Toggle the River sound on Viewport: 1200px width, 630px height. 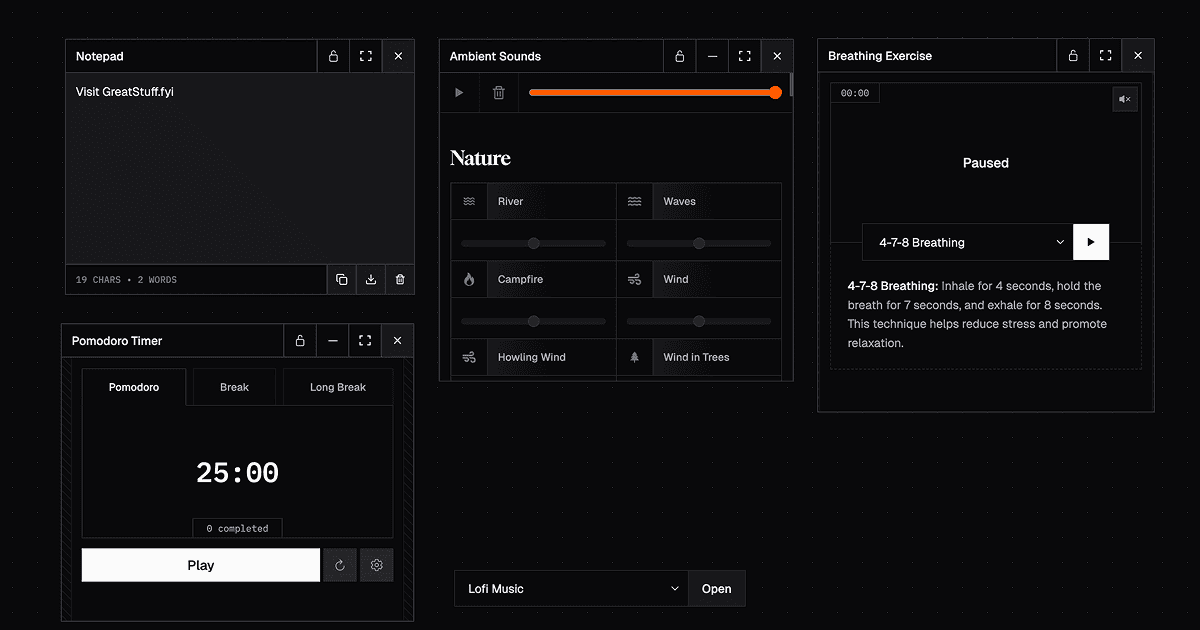(534, 201)
